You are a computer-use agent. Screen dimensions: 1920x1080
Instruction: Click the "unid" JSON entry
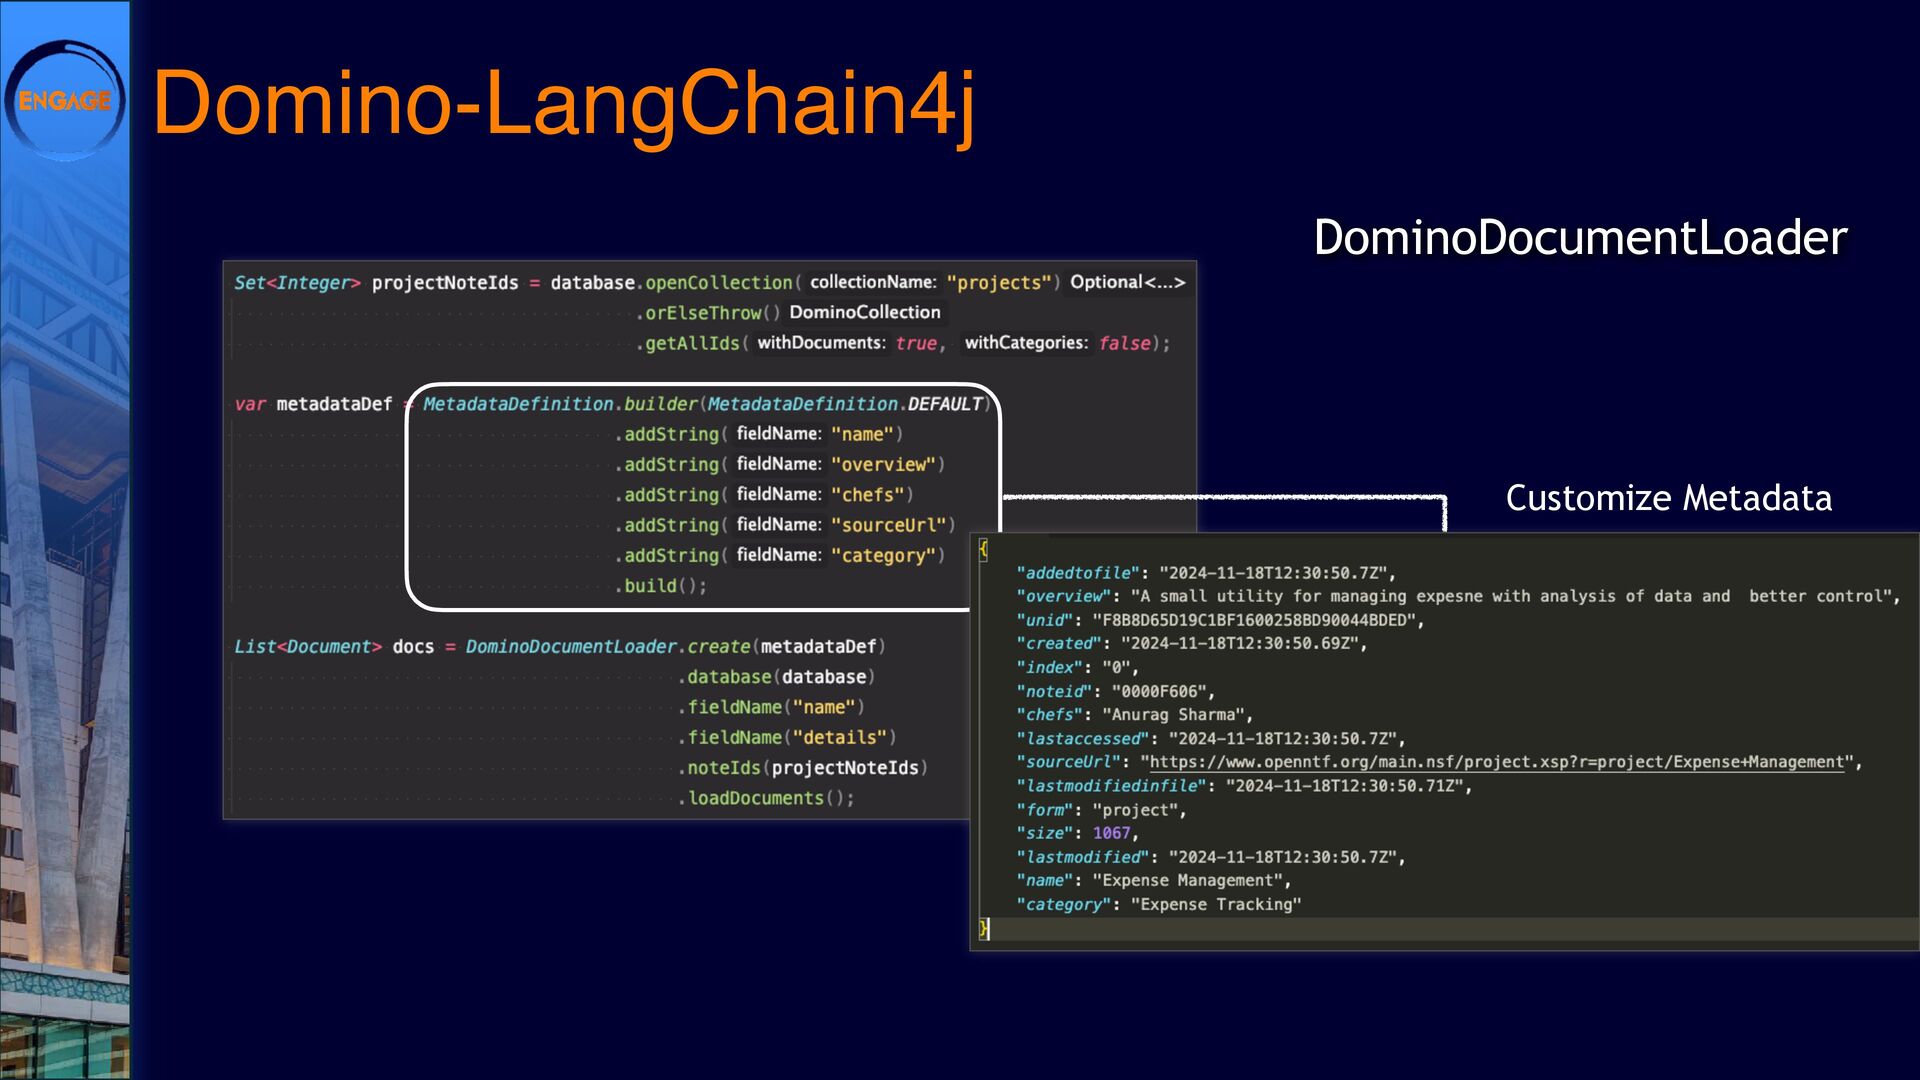(1220, 620)
